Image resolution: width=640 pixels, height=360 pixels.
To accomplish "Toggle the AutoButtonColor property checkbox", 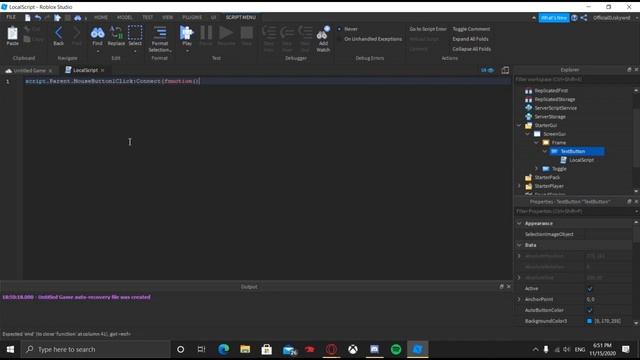I will (590, 310).
